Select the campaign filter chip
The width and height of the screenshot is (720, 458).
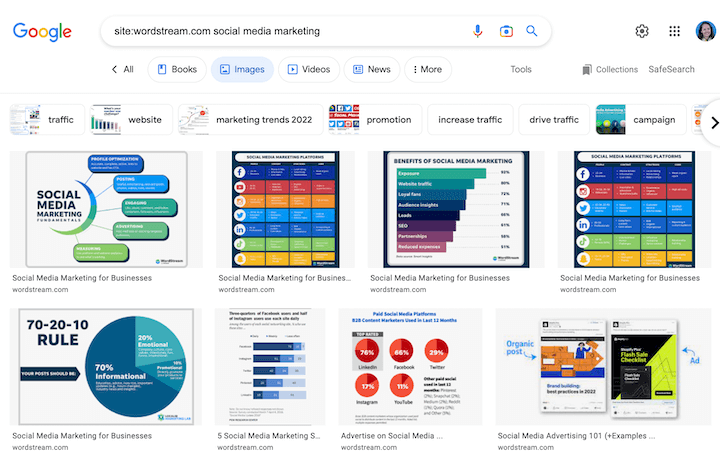point(641,119)
